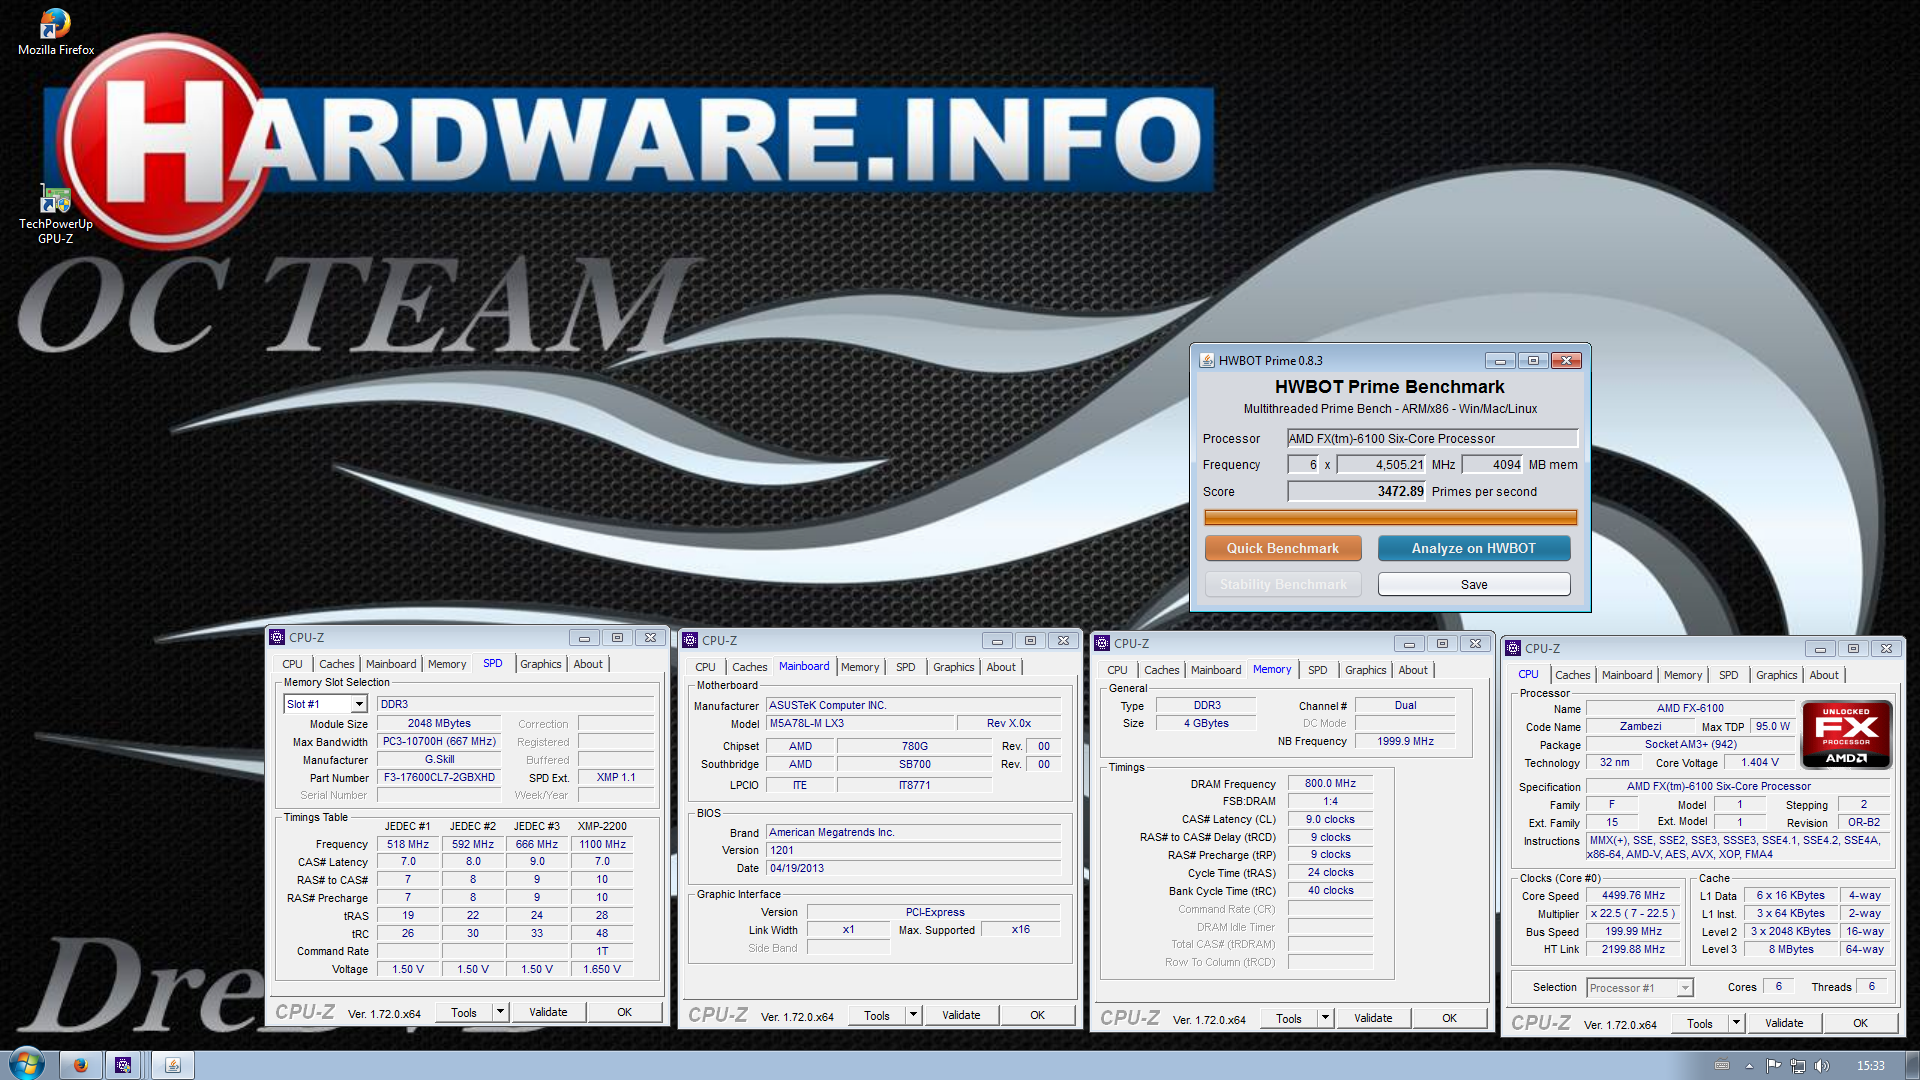Image resolution: width=1920 pixels, height=1080 pixels.
Task: Click the greyed Stability Benchmark button
Action: [1283, 584]
